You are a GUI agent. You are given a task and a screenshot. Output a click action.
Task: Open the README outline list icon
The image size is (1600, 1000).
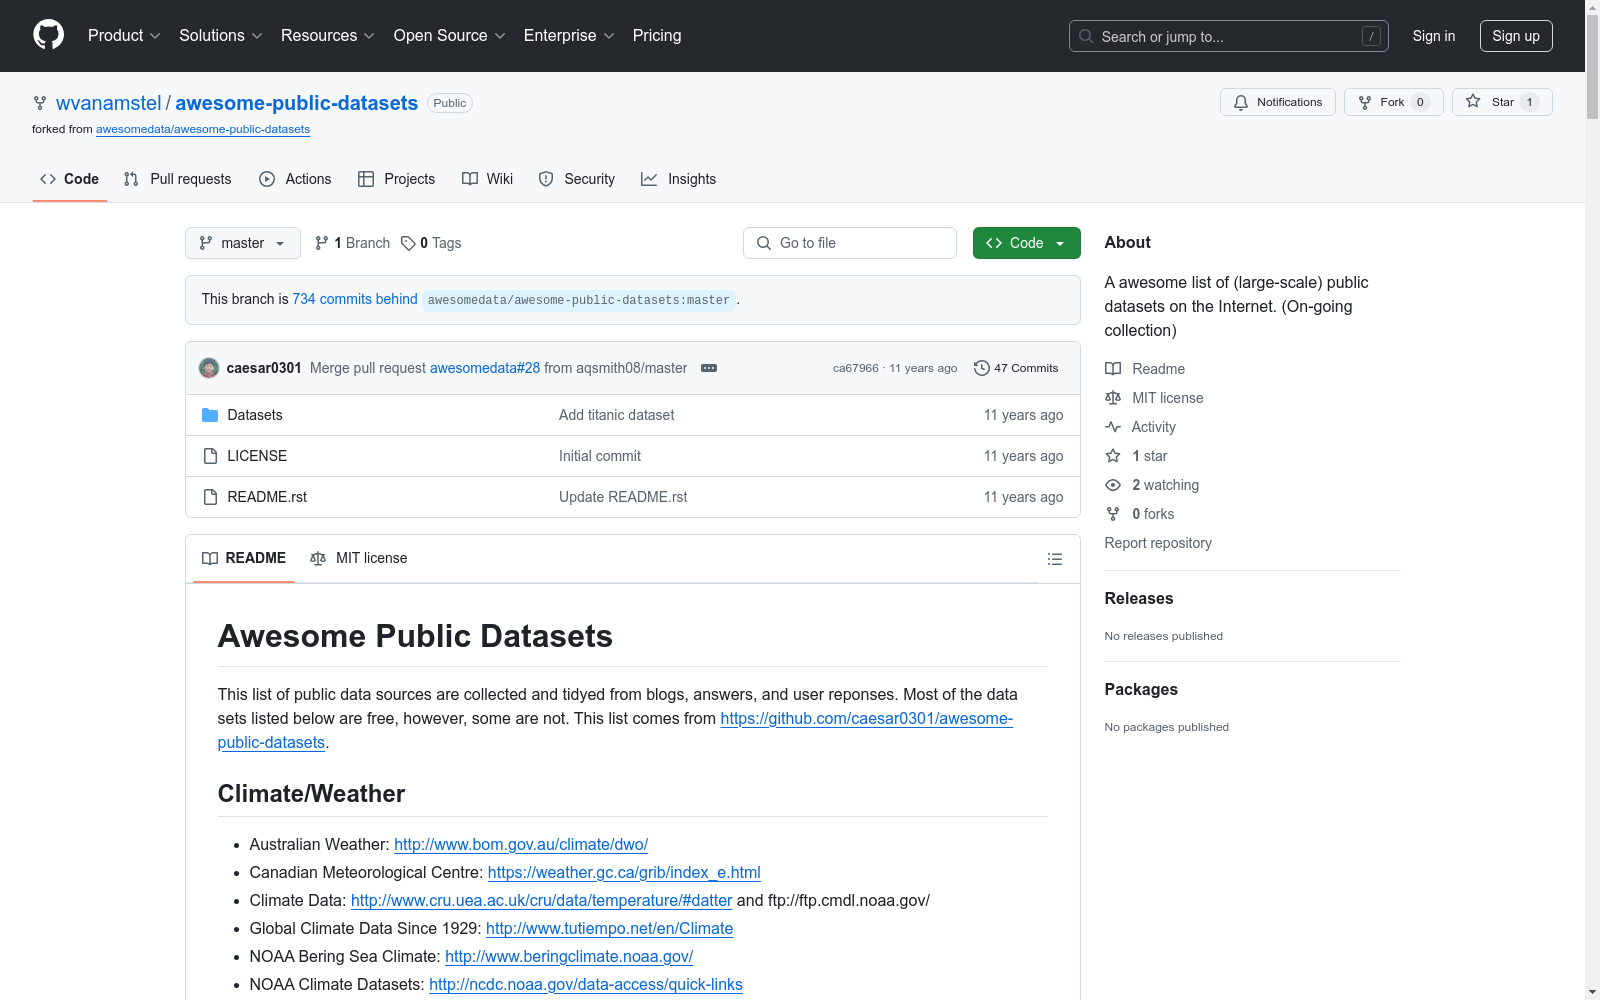point(1054,559)
